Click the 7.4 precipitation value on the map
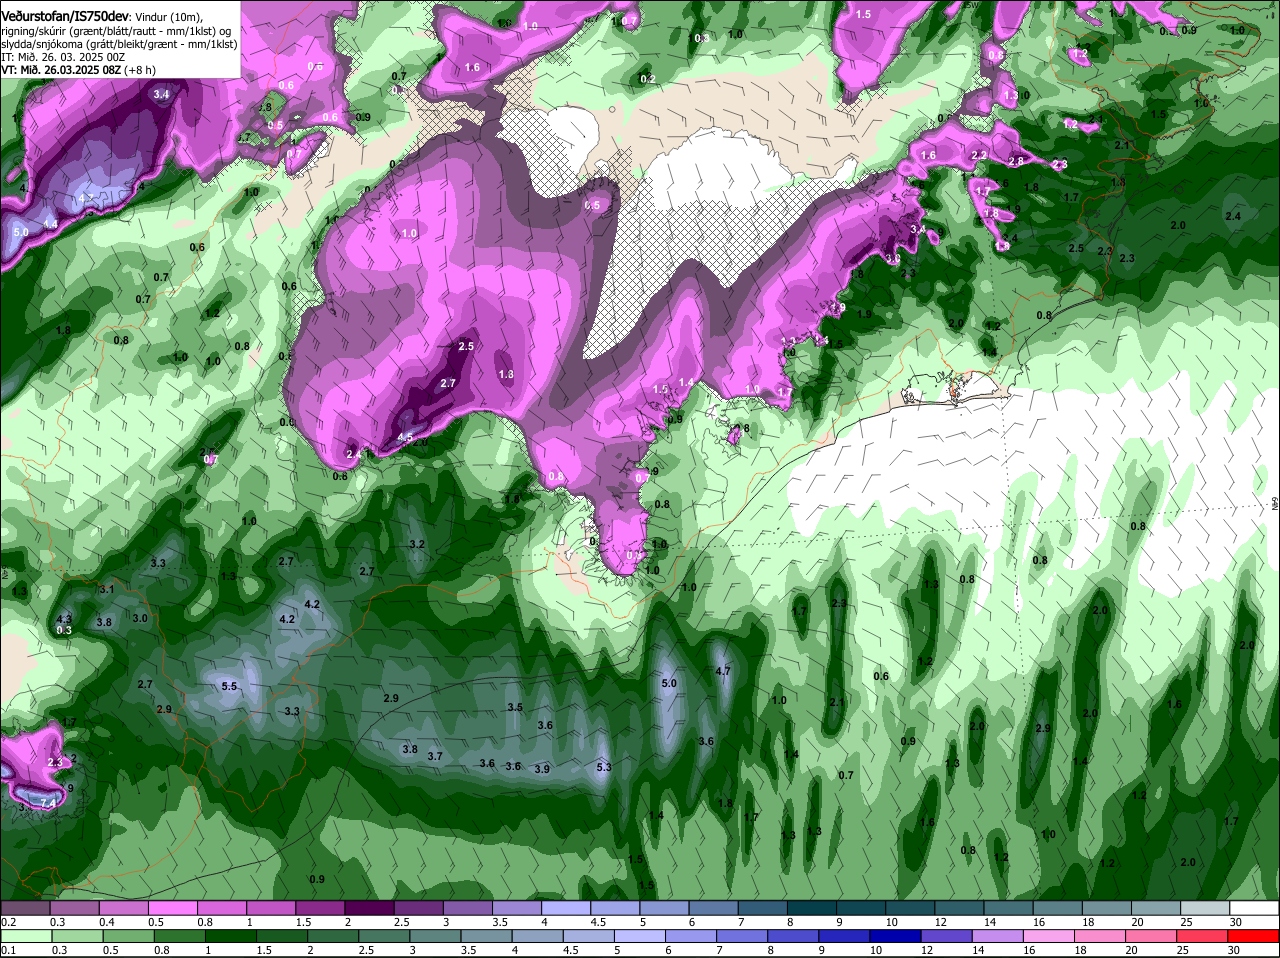Image resolution: width=1280 pixels, height=958 pixels. pyautogui.click(x=48, y=802)
